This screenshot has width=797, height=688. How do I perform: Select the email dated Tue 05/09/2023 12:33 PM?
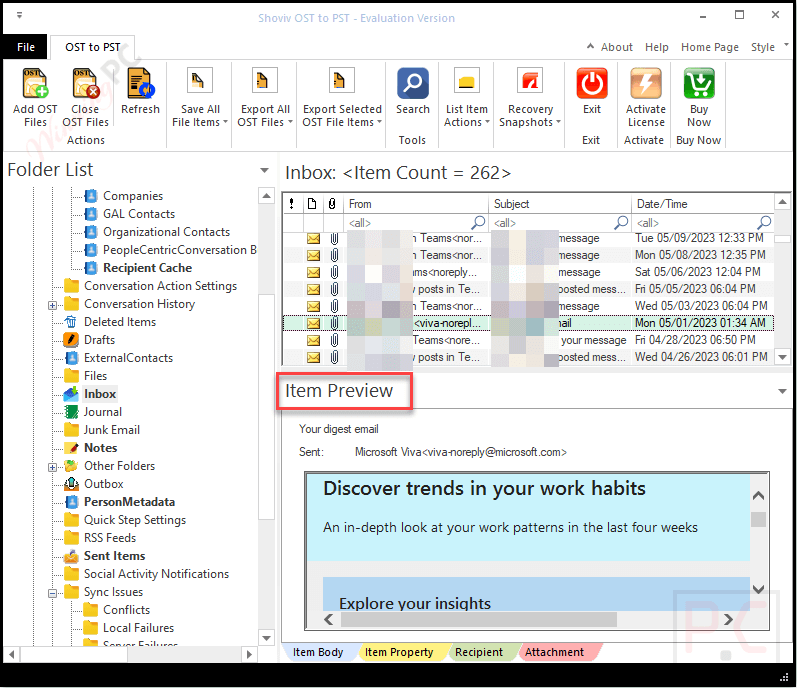pyautogui.click(x=528, y=238)
